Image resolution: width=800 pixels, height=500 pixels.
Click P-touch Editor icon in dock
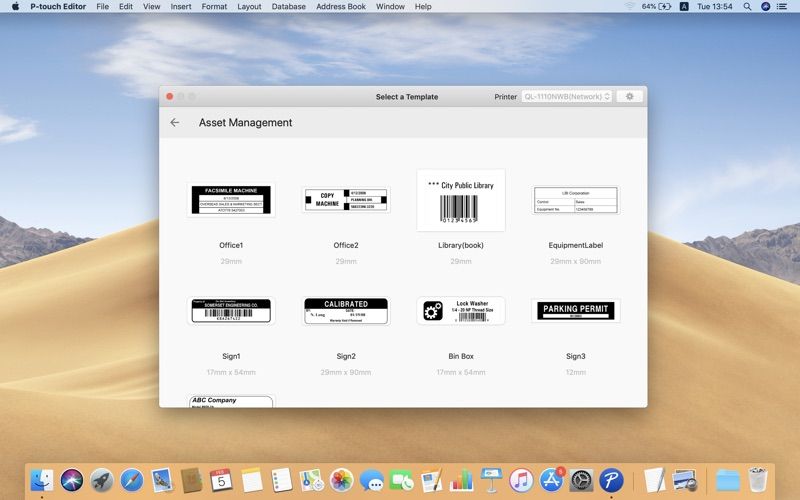[611, 480]
